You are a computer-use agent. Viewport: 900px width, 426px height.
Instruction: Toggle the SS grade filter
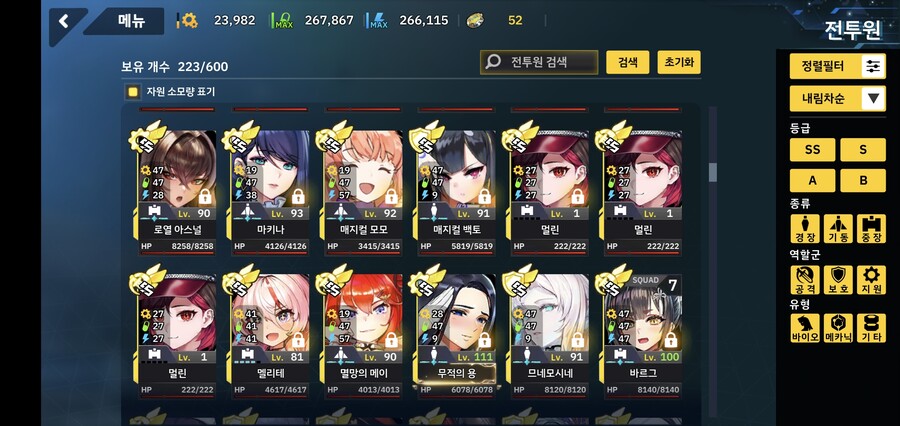coord(812,150)
